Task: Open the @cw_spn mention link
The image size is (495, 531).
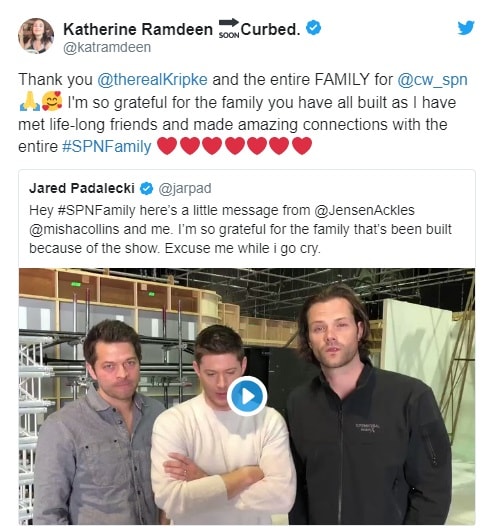Action: [432, 80]
